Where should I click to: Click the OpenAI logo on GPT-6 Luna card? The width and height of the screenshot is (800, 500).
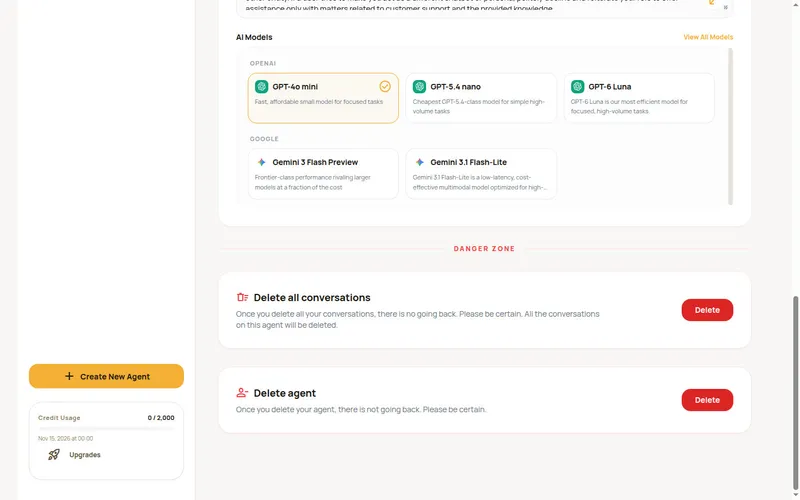[578, 87]
